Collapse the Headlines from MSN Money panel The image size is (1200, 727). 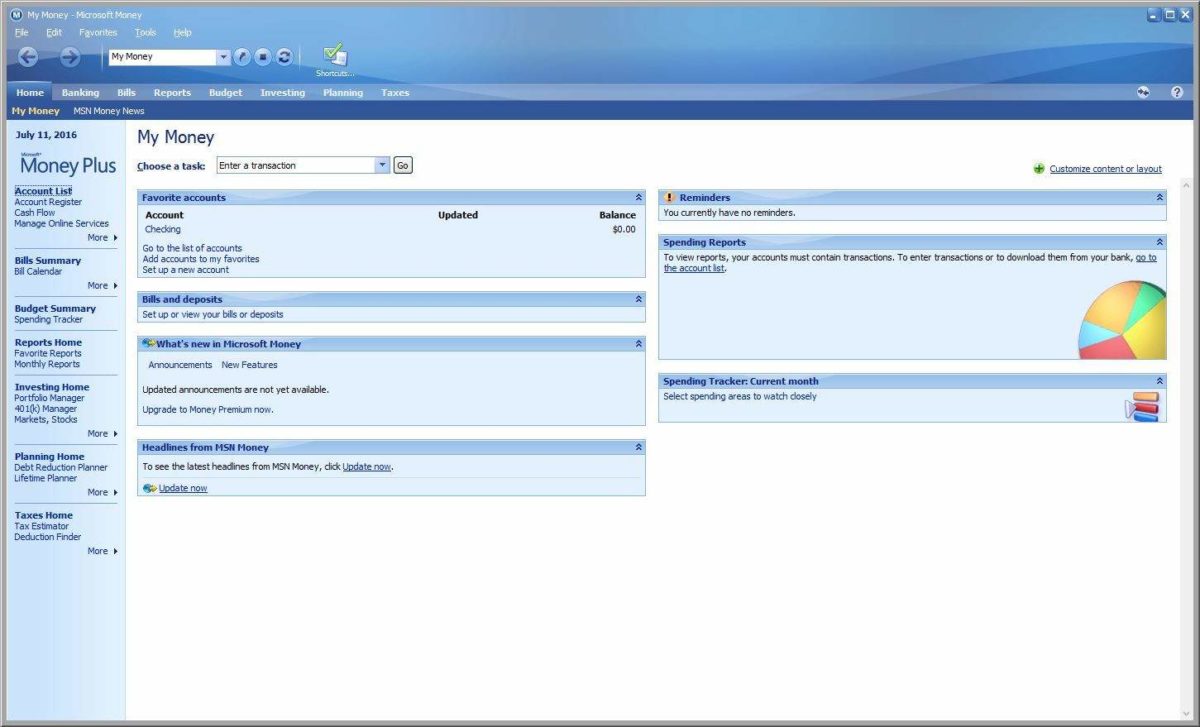click(638, 448)
